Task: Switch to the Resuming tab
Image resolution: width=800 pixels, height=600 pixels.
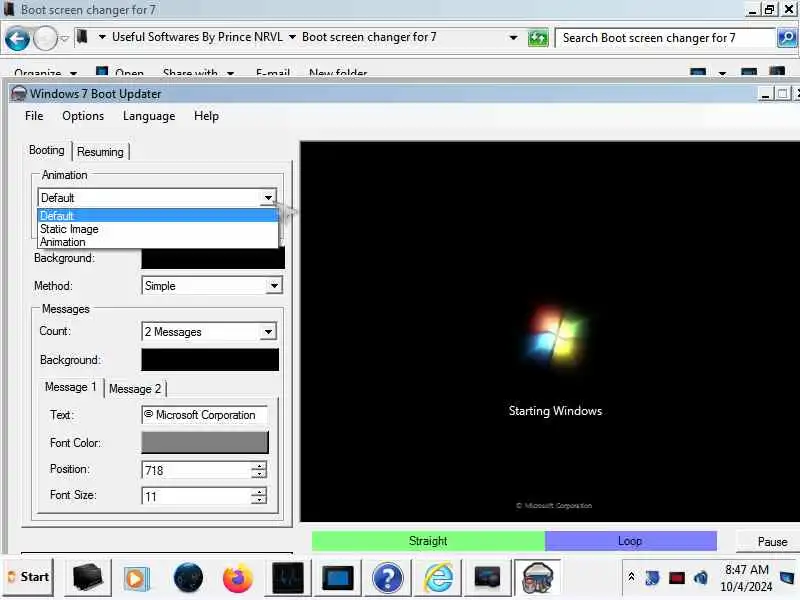Action: point(101,152)
